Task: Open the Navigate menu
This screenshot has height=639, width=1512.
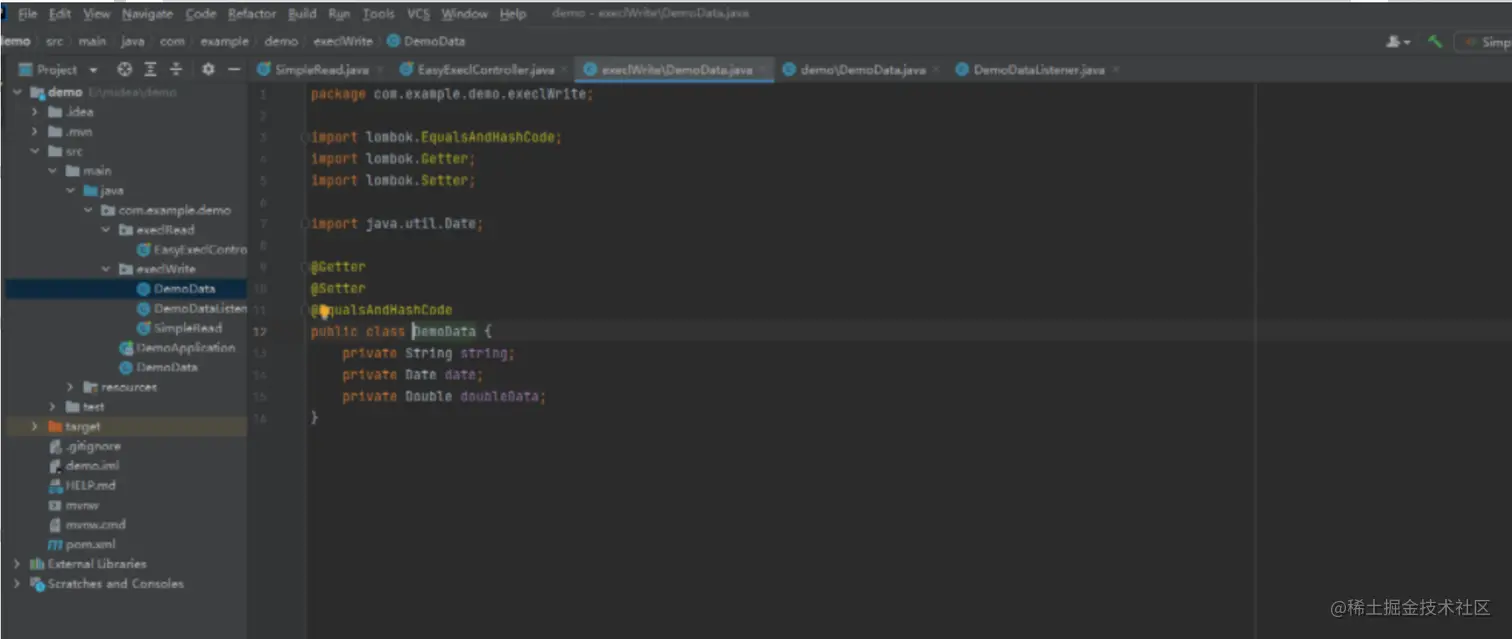Action: 147,14
